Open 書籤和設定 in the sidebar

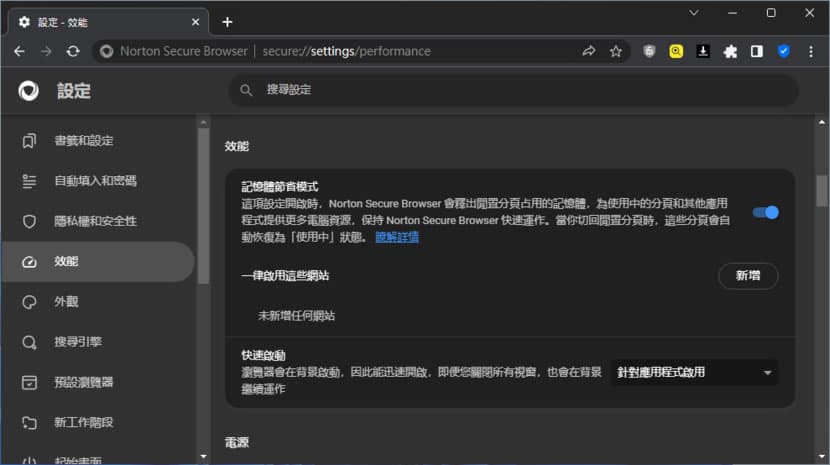pos(98,141)
